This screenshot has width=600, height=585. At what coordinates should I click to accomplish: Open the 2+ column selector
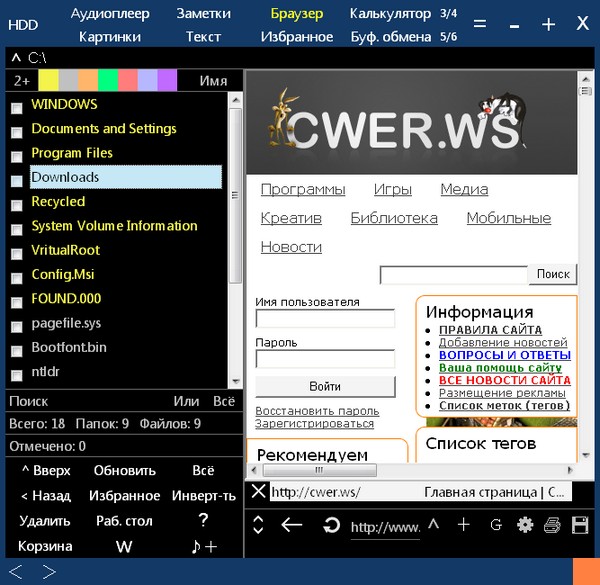pos(21,81)
